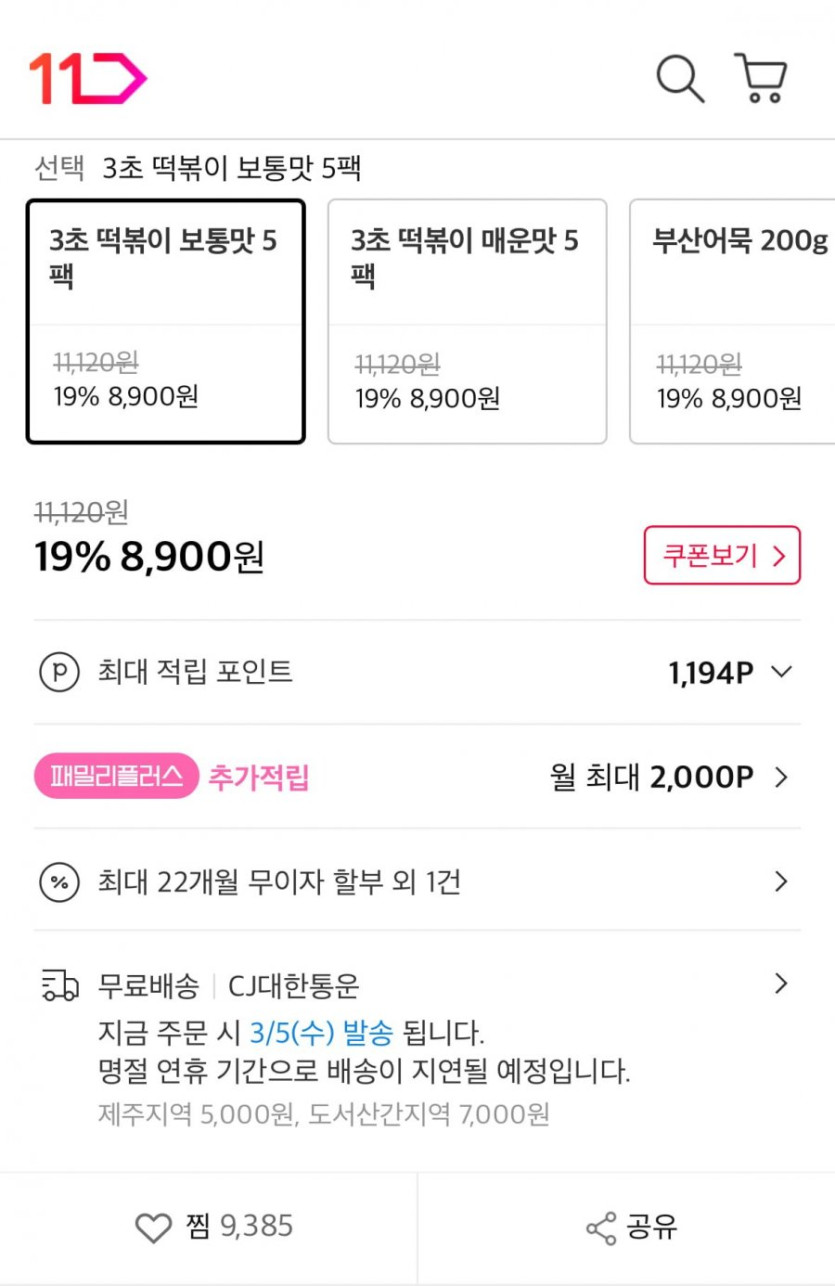
Task: Click the 쿠폰보기 button
Action: [722, 555]
